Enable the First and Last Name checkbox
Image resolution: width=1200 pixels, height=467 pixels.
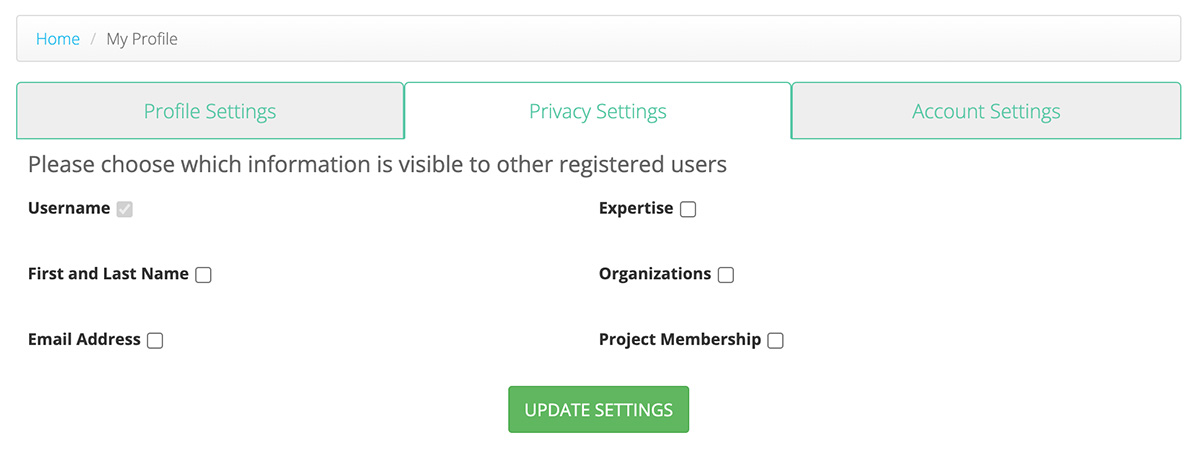tap(203, 275)
